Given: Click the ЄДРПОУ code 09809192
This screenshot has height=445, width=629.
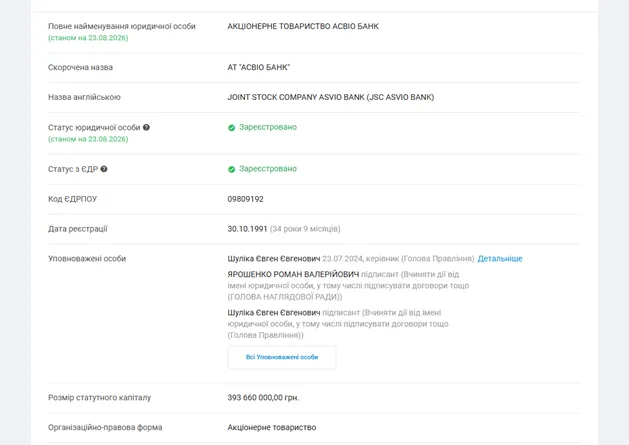Looking at the screenshot, I should (x=246, y=199).
